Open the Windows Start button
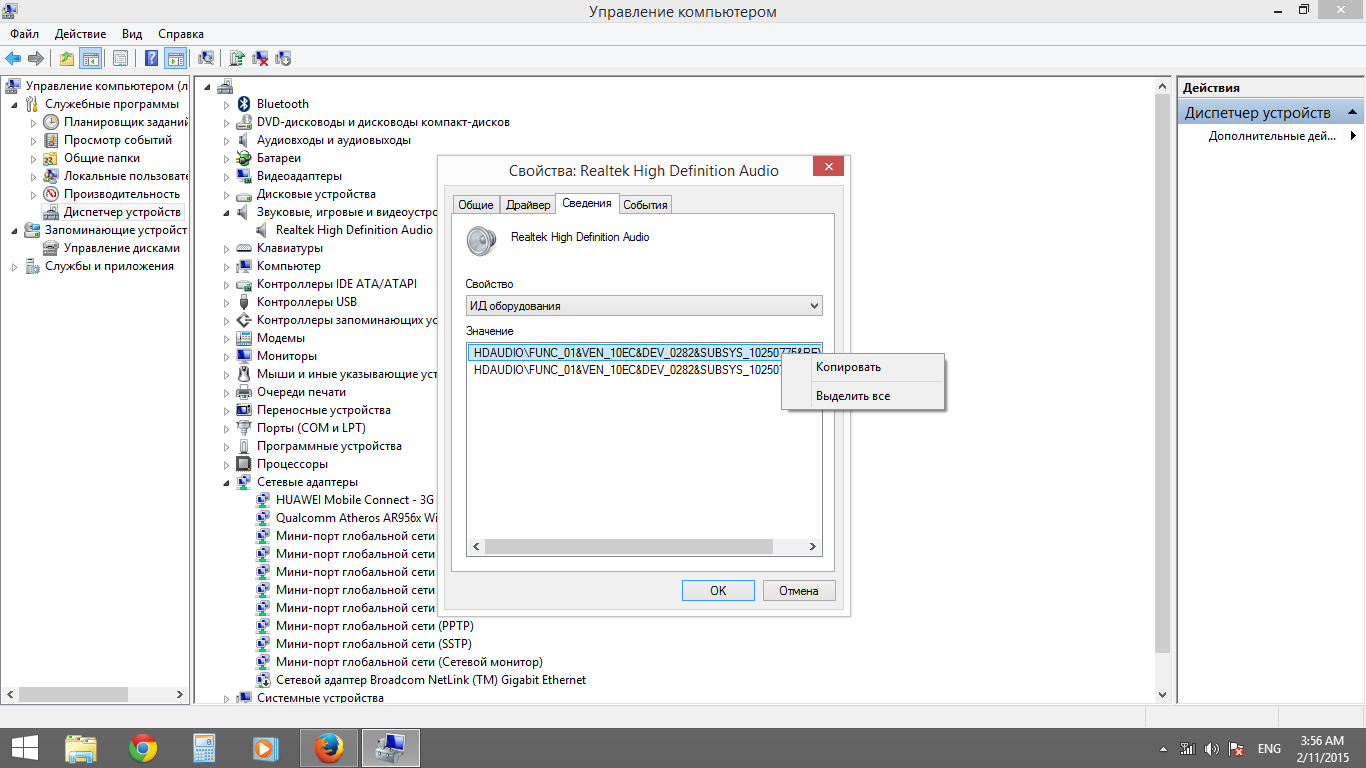Viewport: 1366px width, 768px height. [25, 748]
